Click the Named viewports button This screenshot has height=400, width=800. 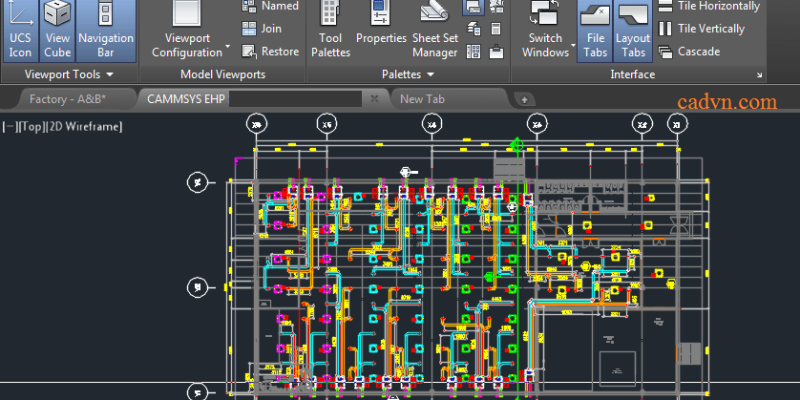270,6
